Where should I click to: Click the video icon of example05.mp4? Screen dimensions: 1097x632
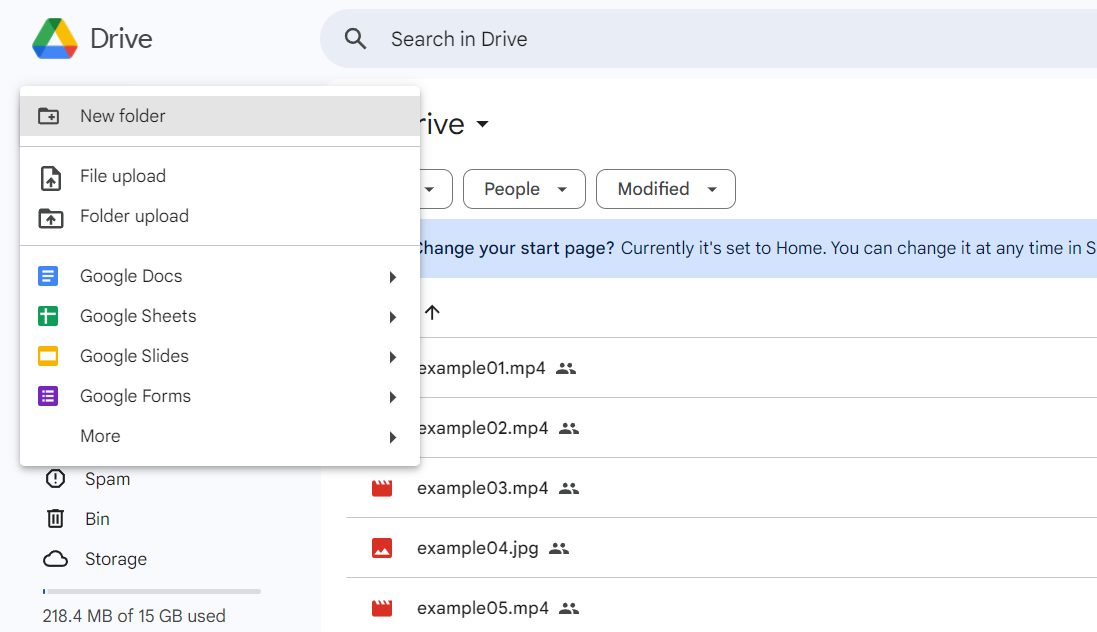(382, 608)
